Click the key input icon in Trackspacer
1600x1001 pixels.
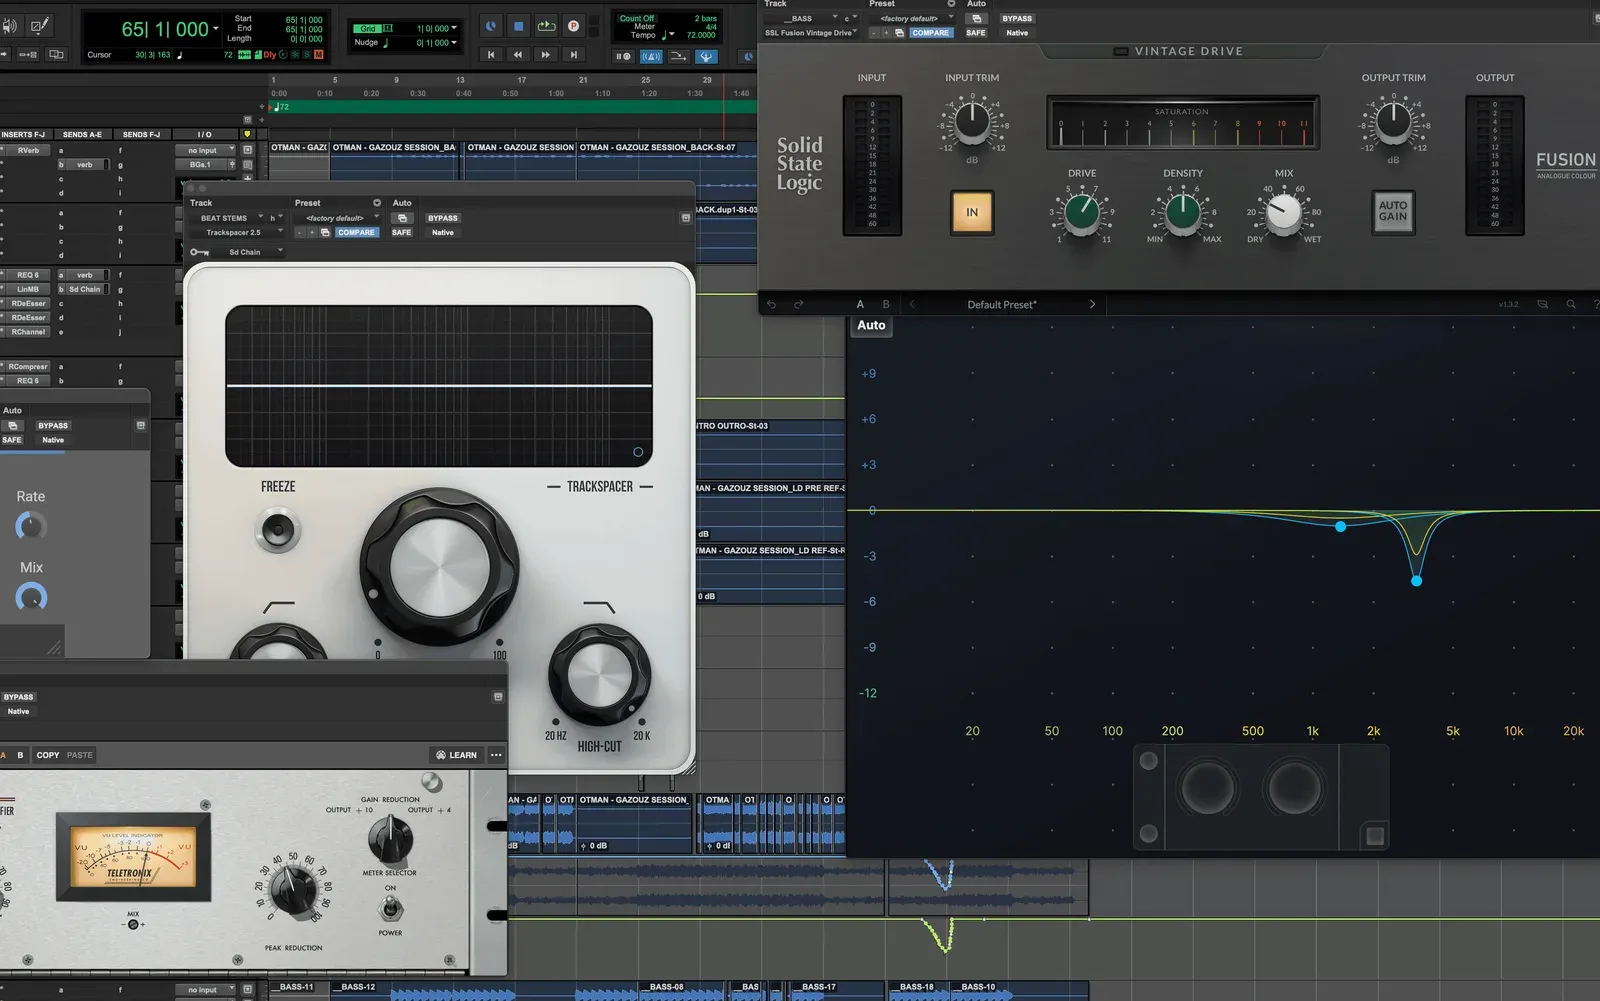199,252
